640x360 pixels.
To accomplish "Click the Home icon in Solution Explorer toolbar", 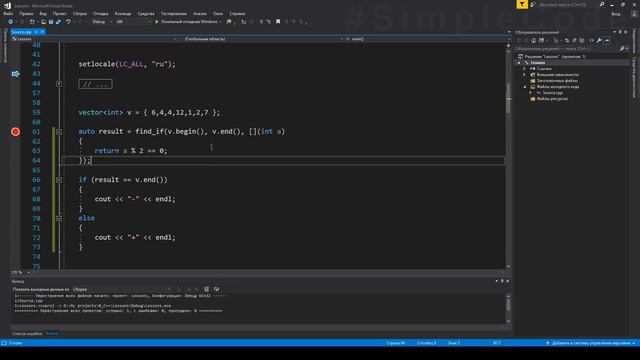I will point(533,40).
